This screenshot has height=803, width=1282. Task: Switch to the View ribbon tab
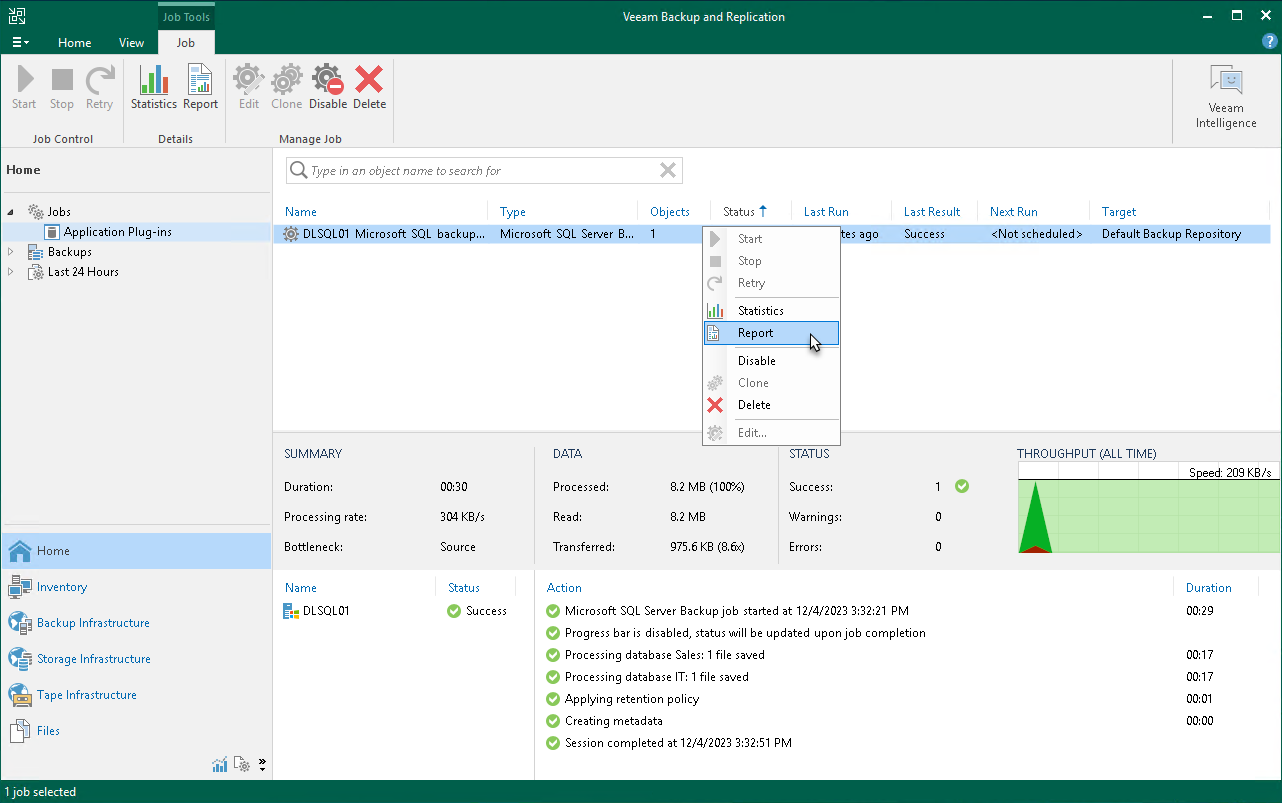[131, 43]
